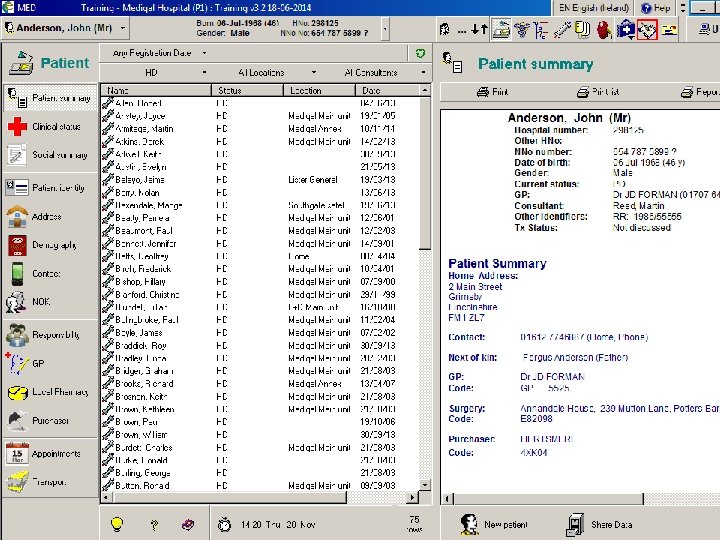Open Patient summary in sidebar
The image size is (720, 540).
50,98
